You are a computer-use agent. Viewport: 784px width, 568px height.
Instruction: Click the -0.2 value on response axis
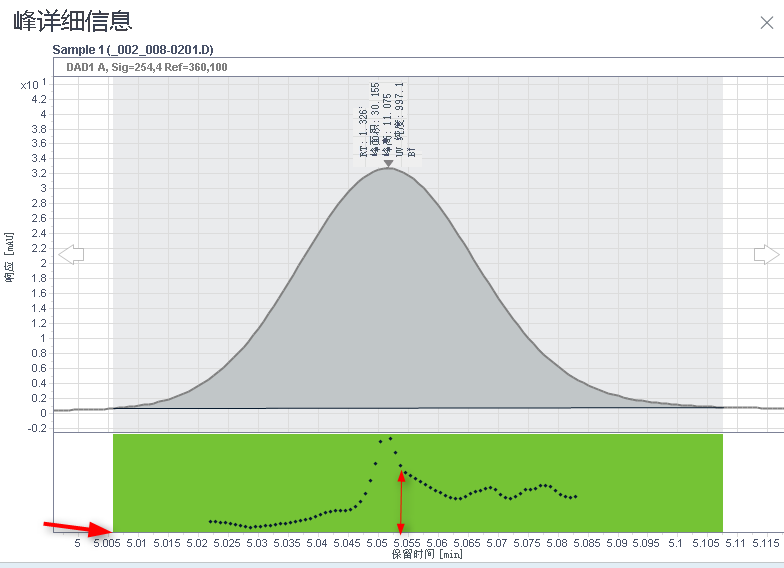(36, 428)
